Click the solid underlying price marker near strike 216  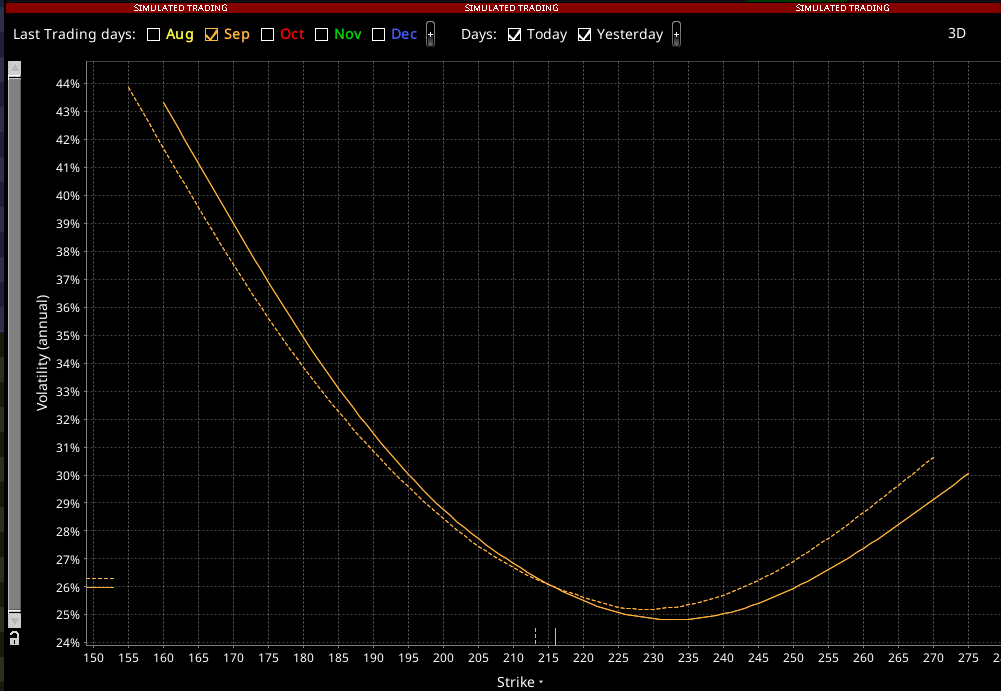(x=555, y=636)
